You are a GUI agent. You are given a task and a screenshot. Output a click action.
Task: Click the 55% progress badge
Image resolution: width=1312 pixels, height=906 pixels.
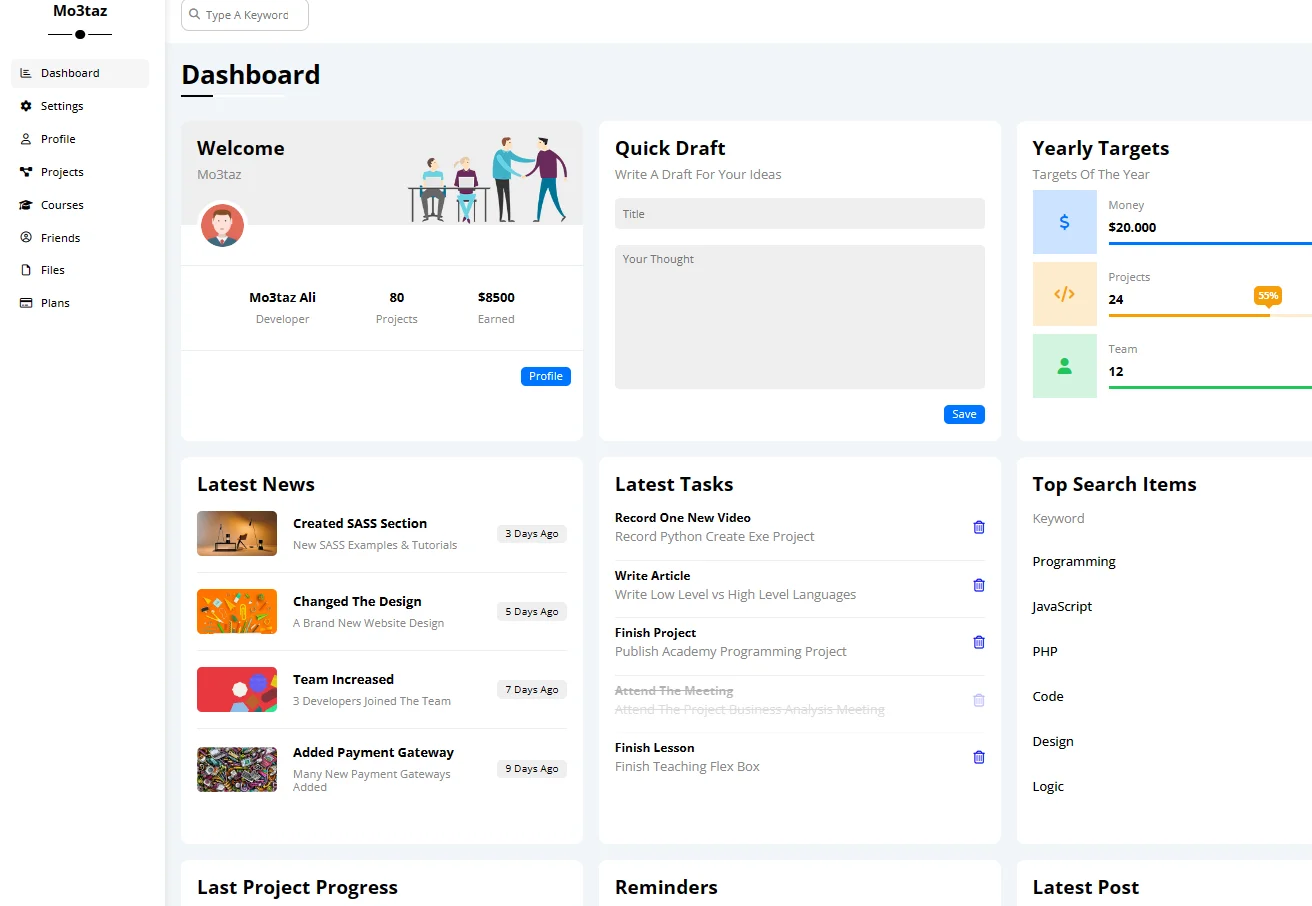click(1268, 296)
